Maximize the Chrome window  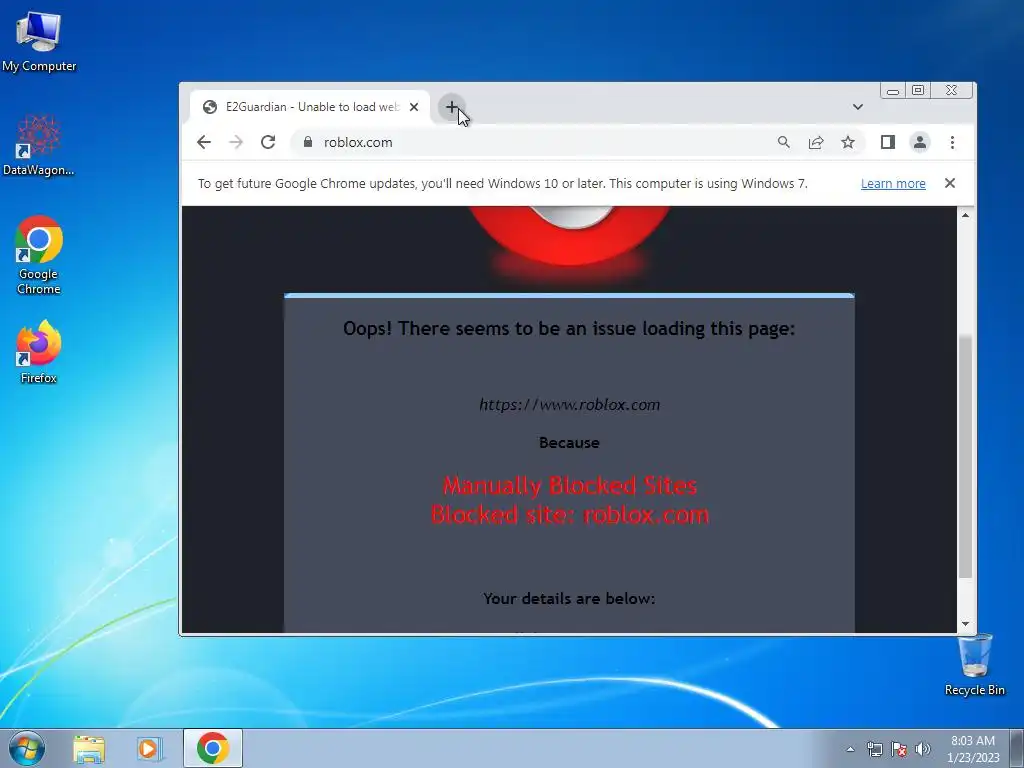918,91
